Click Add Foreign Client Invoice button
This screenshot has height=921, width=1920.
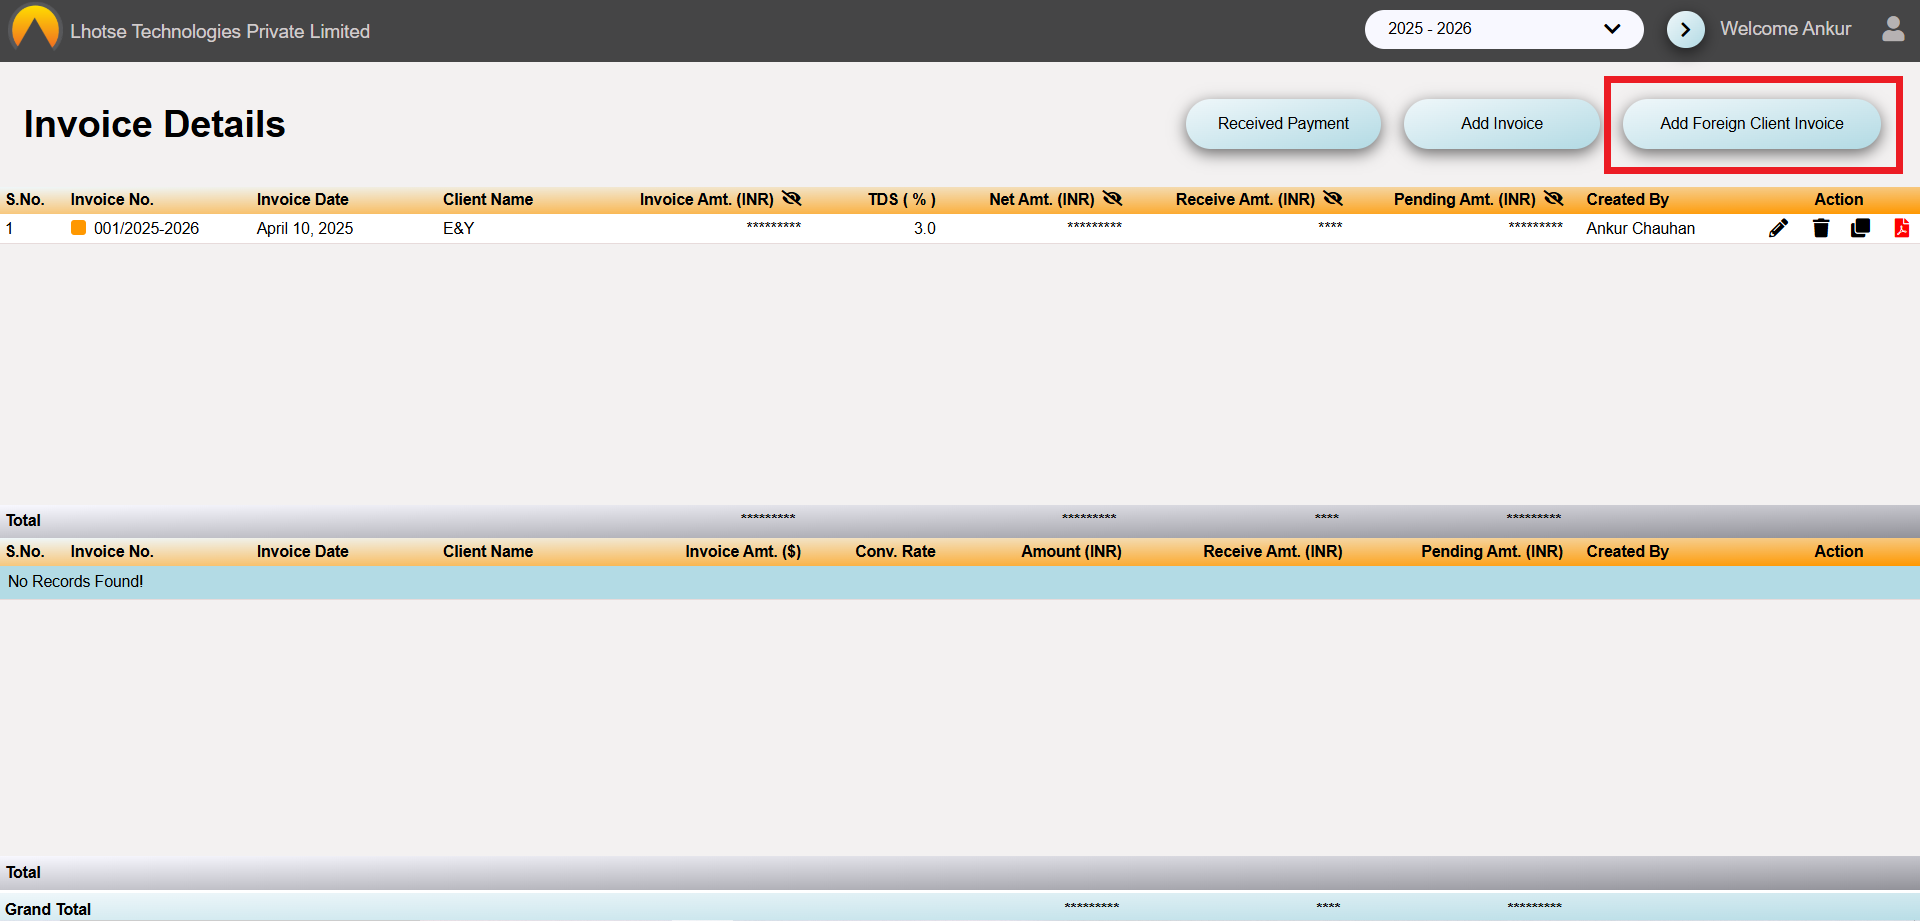(1751, 124)
